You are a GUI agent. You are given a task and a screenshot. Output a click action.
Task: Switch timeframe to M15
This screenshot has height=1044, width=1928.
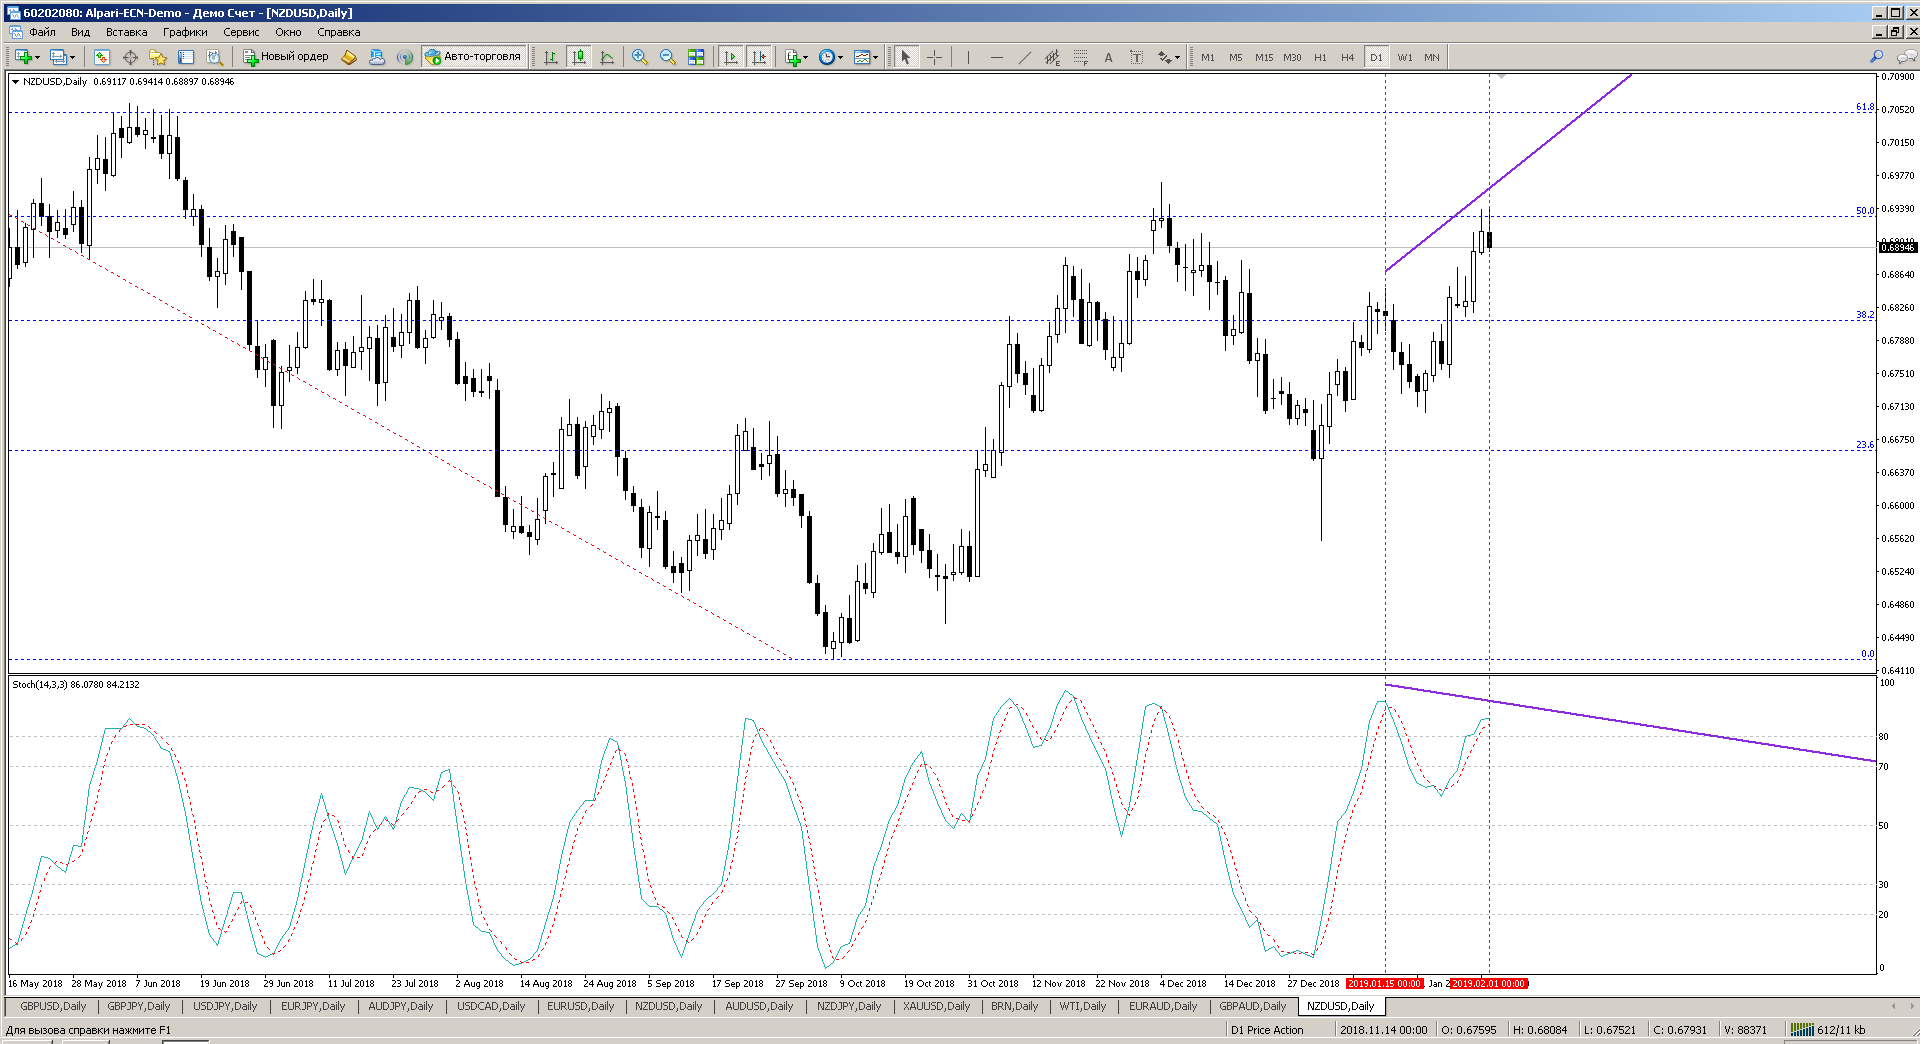click(x=1264, y=57)
